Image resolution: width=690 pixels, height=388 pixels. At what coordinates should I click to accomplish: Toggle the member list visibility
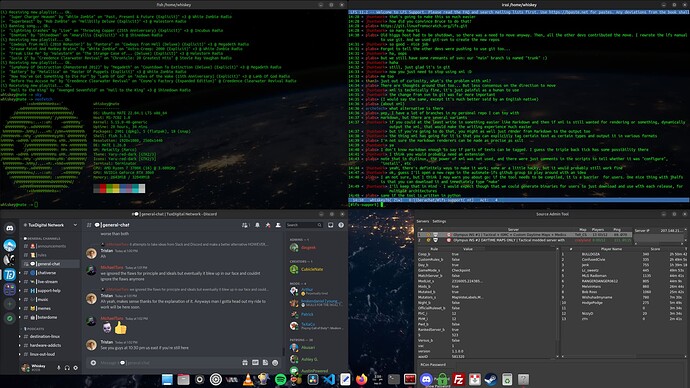[278, 225]
